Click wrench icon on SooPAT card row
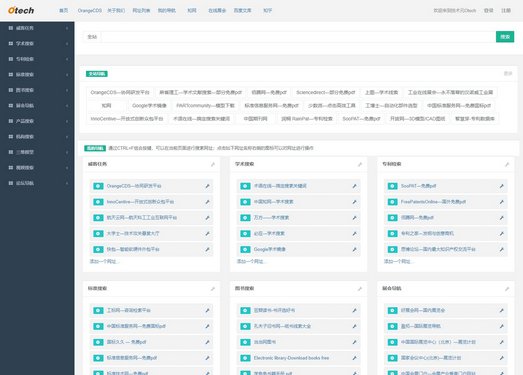 (x=501, y=186)
